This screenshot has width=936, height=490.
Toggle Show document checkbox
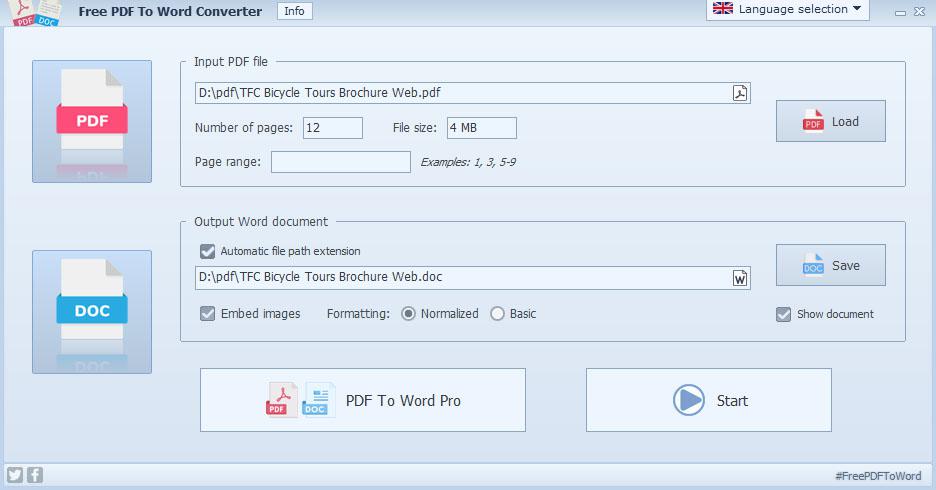(783, 314)
